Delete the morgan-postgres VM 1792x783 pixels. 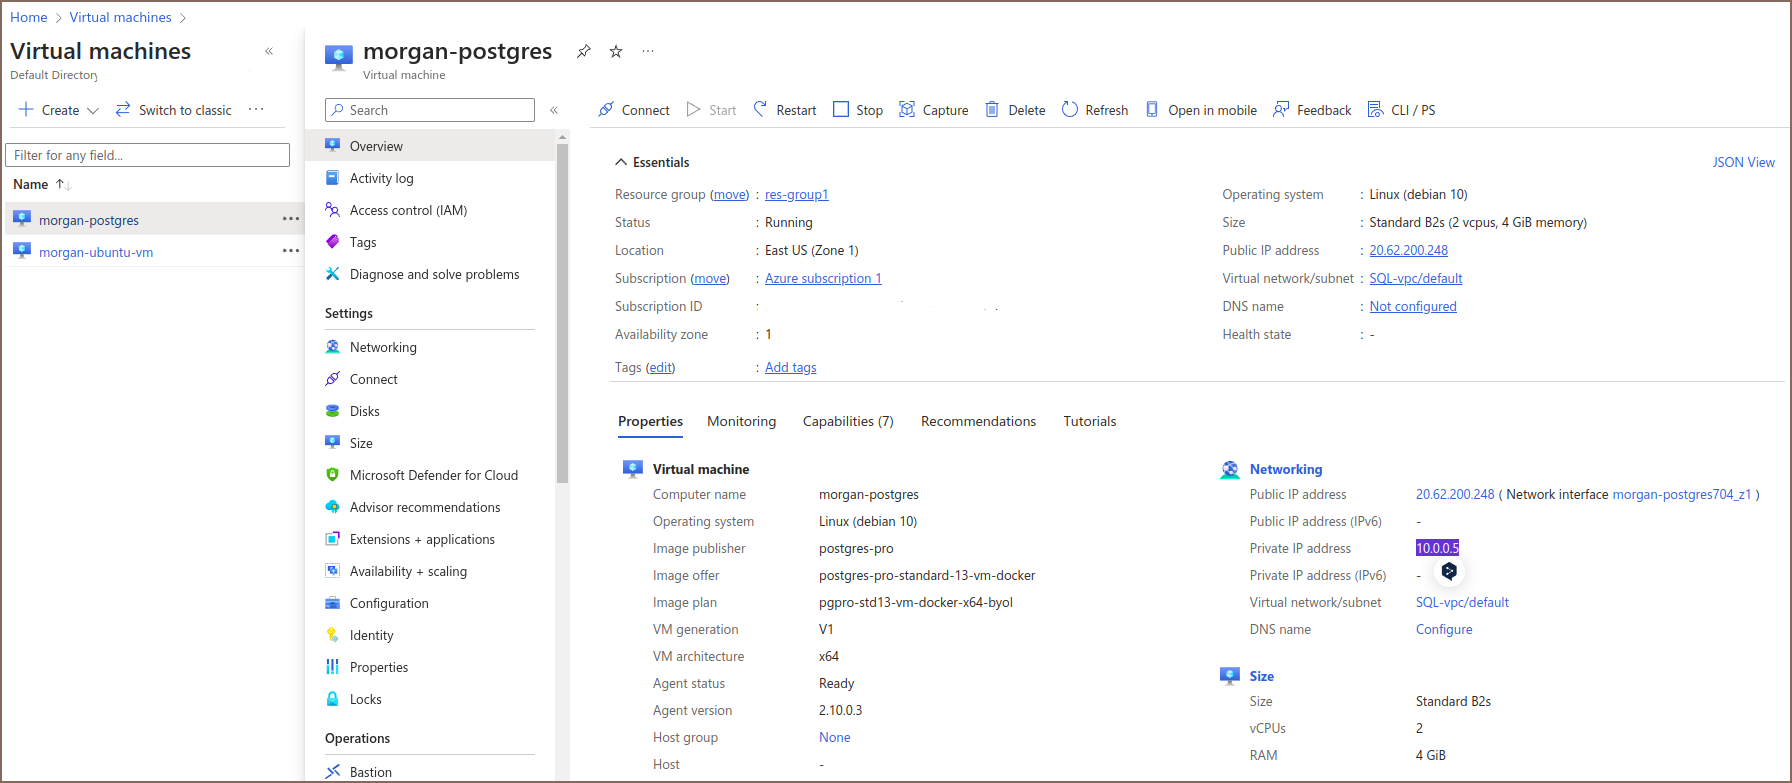coord(1015,110)
